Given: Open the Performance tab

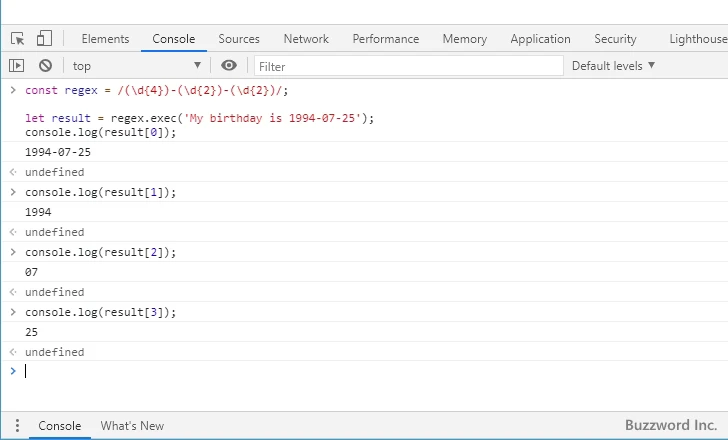Looking at the screenshot, I should 385,39.
